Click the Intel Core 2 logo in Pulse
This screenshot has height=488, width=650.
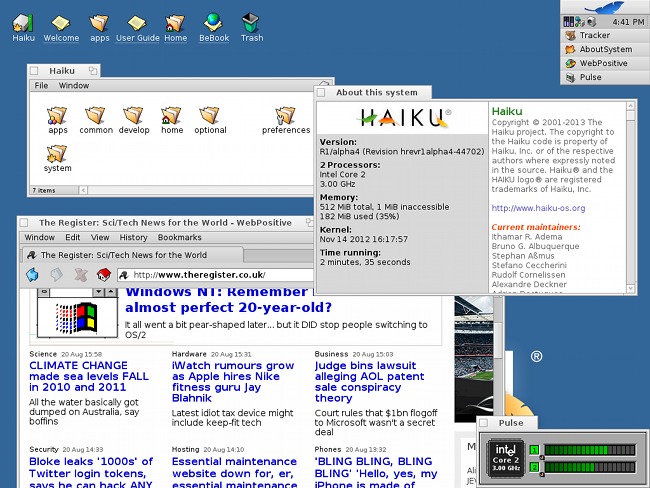pyautogui.click(x=506, y=458)
